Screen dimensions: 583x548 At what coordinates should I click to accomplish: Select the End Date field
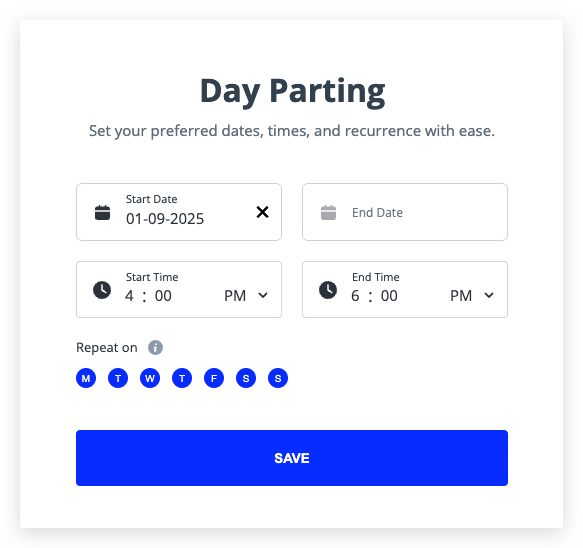[x=405, y=212]
